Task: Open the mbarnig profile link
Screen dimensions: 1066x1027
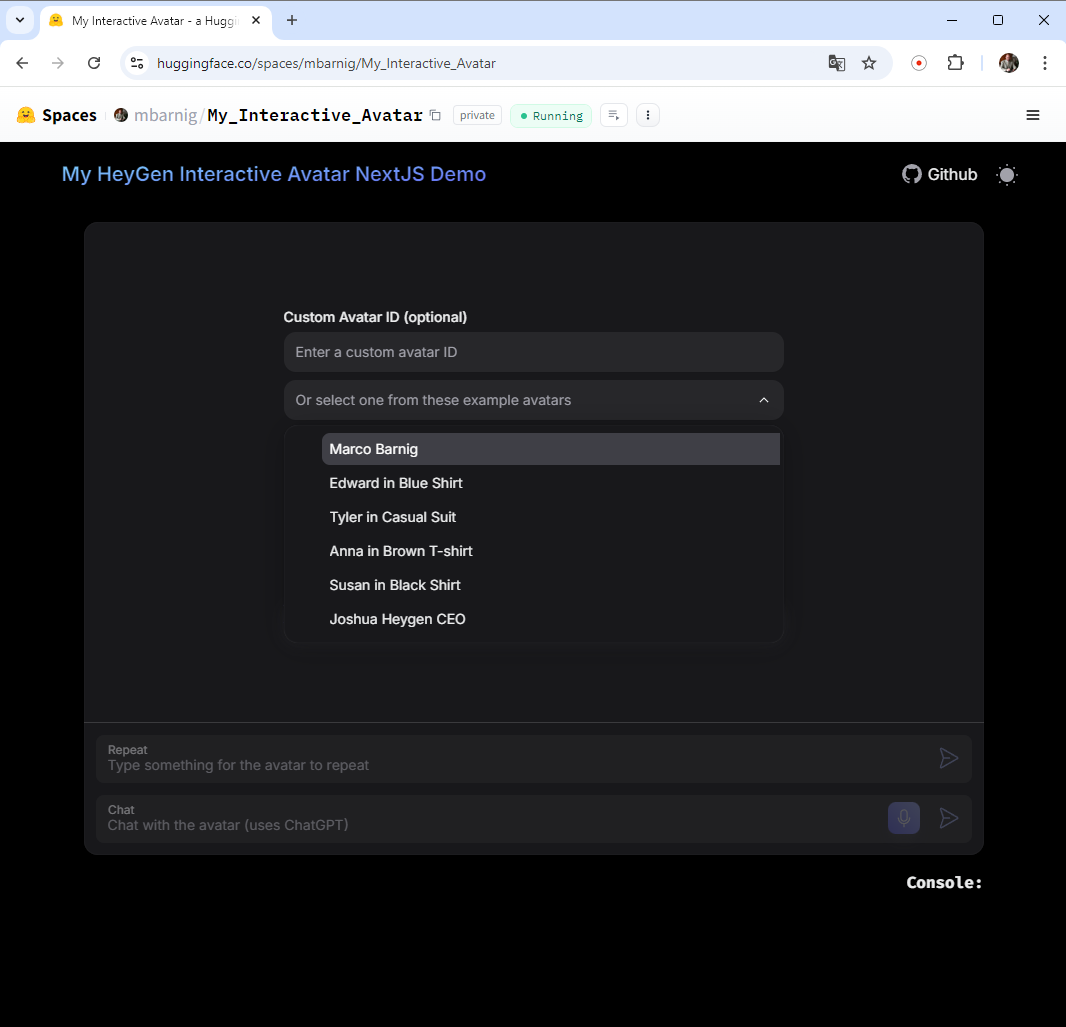Action: tap(165, 116)
